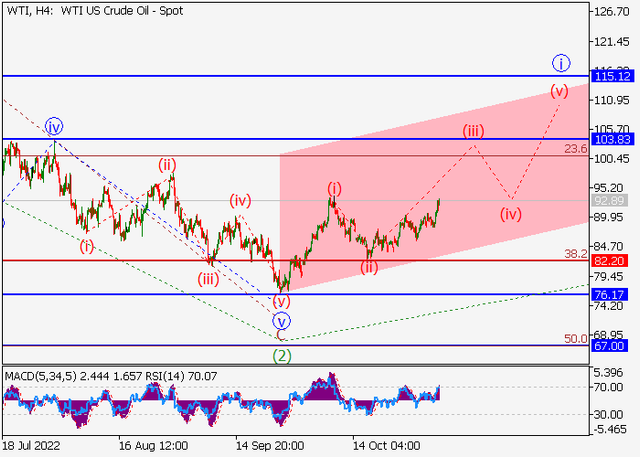Select the 103.83 blue price tag
Screen dimensions: 640x457
pyautogui.click(x=613, y=139)
